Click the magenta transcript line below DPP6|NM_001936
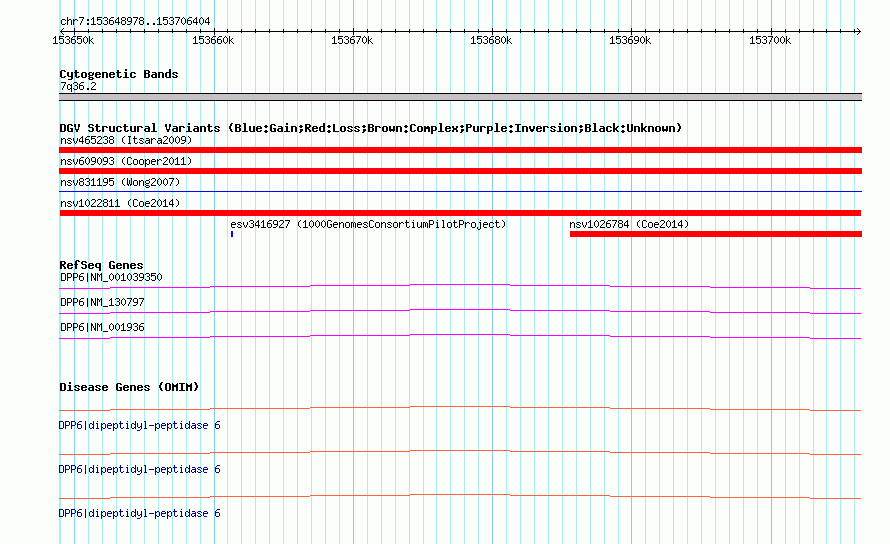 (x=460, y=336)
